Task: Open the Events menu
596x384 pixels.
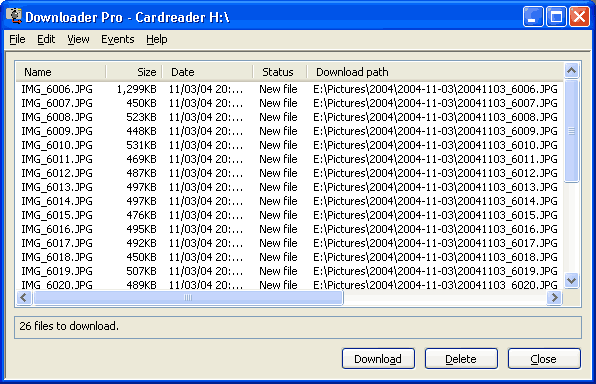Action: [117, 39]
